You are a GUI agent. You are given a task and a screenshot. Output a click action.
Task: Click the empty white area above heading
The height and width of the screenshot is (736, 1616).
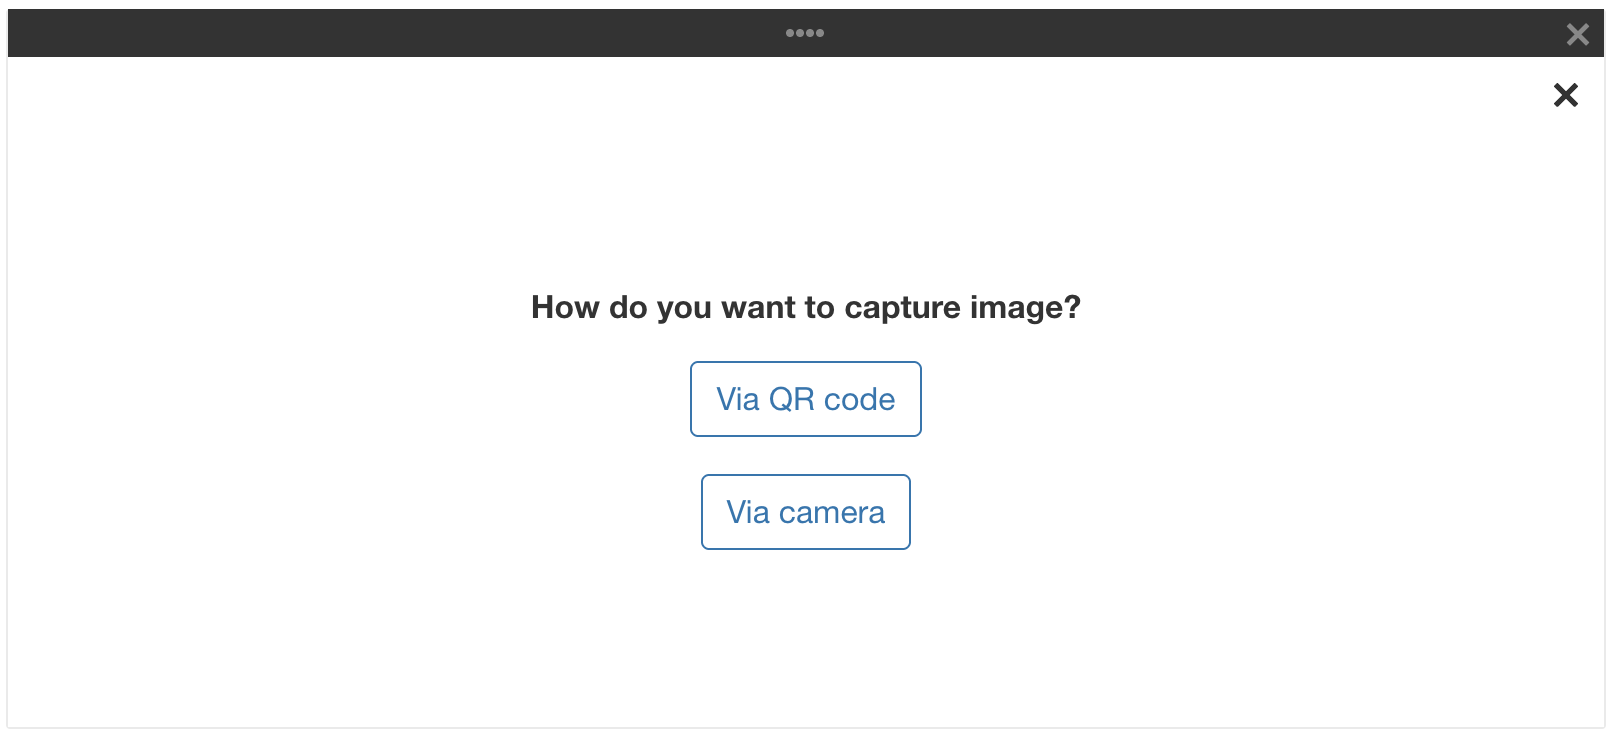tap(806, 180)
